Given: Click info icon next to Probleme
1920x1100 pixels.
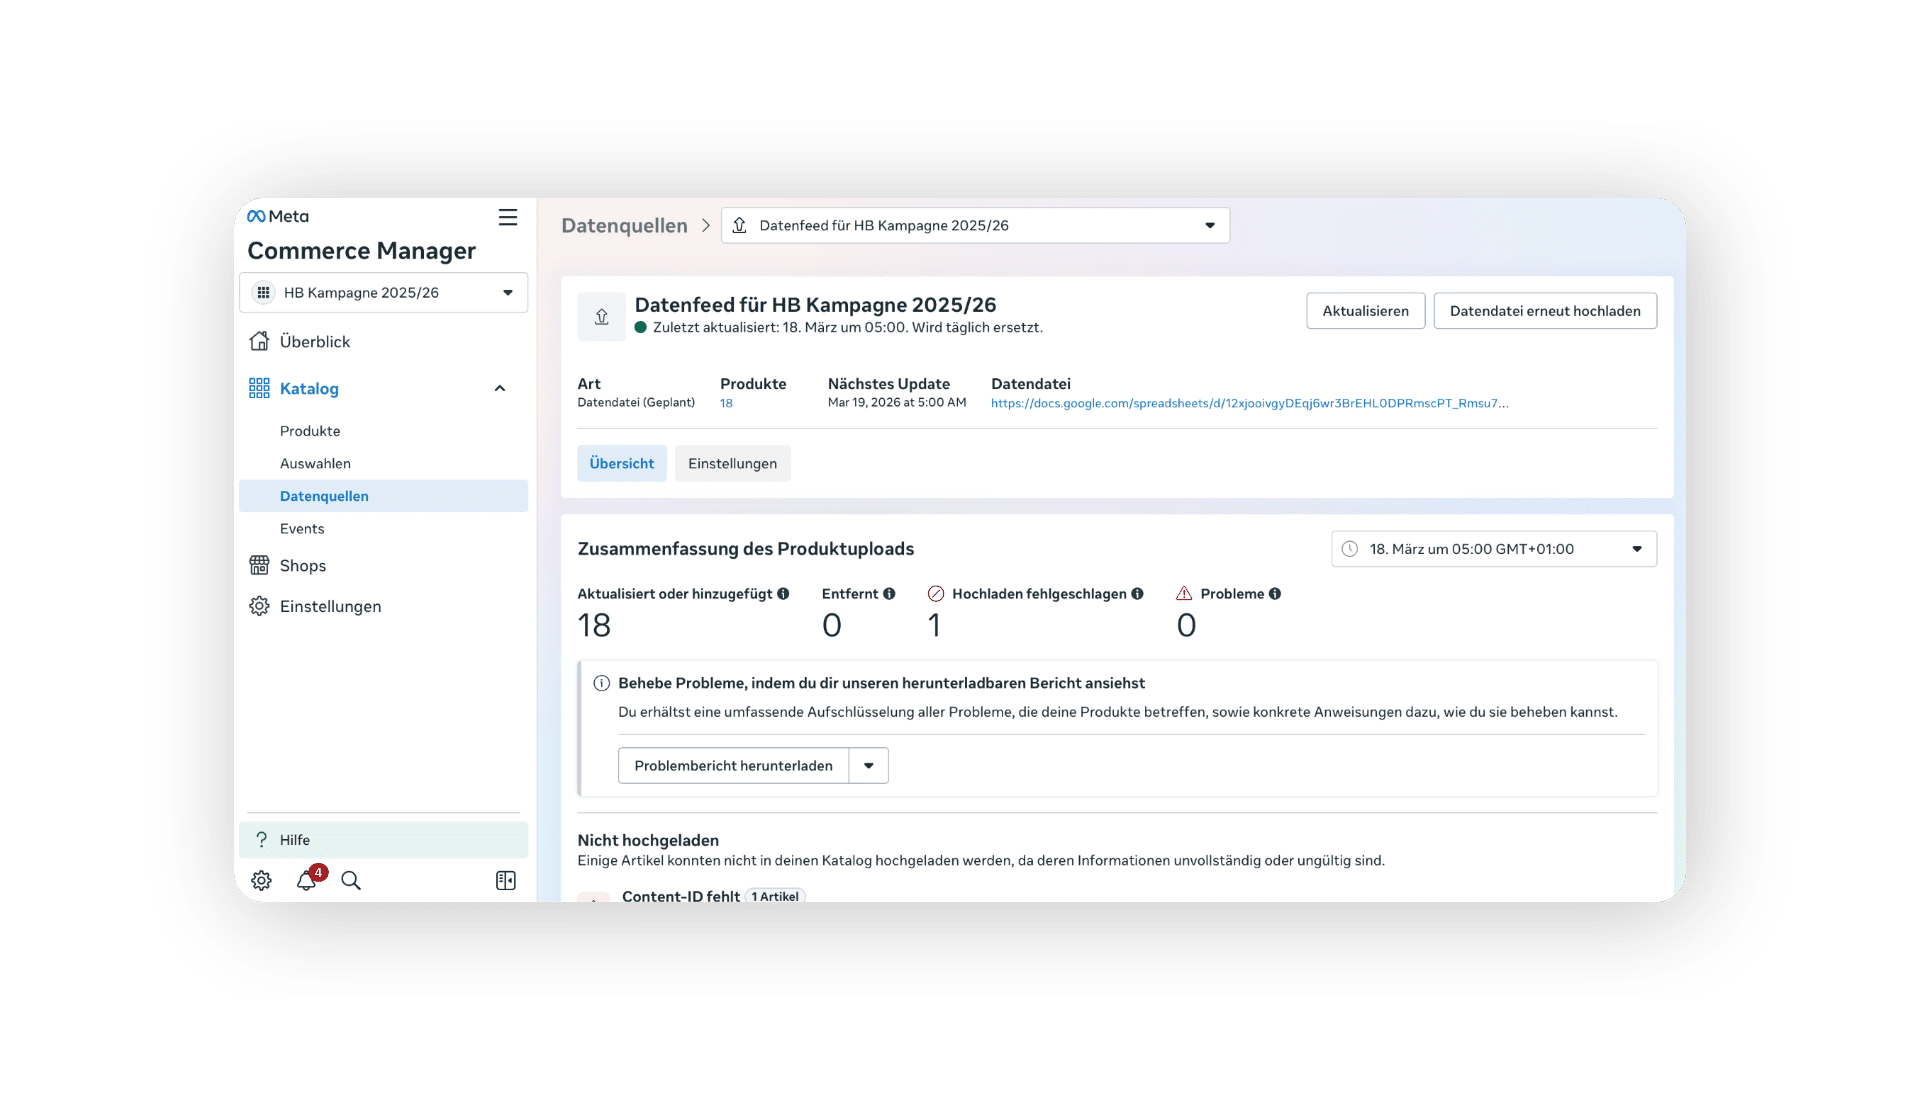Looking at the screenshot, I should [x=1275, y=594].
